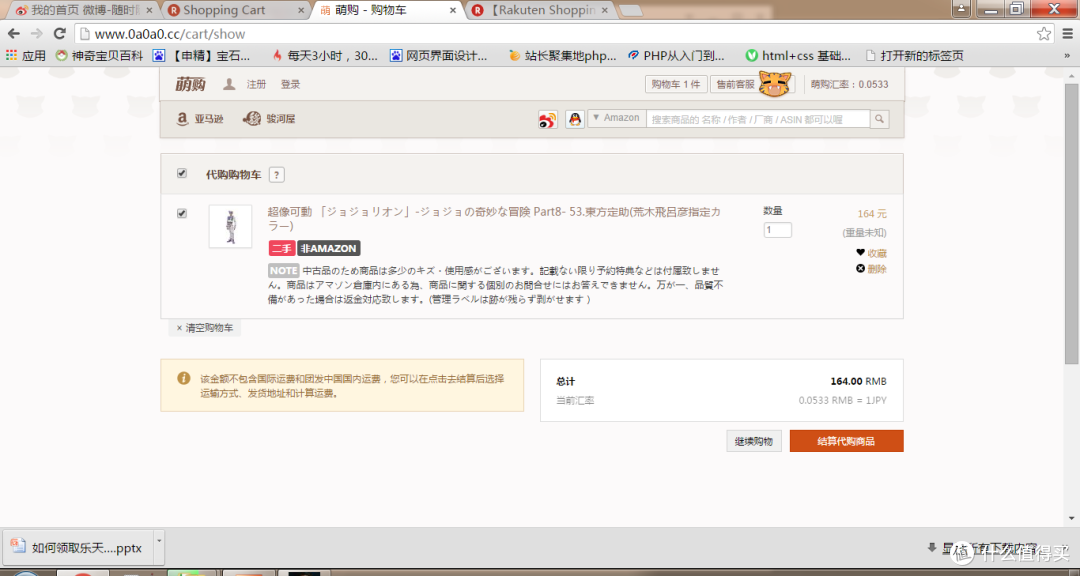1080x576 pixels.
Task: Click the 登录 login link
Action: (290, 84)
